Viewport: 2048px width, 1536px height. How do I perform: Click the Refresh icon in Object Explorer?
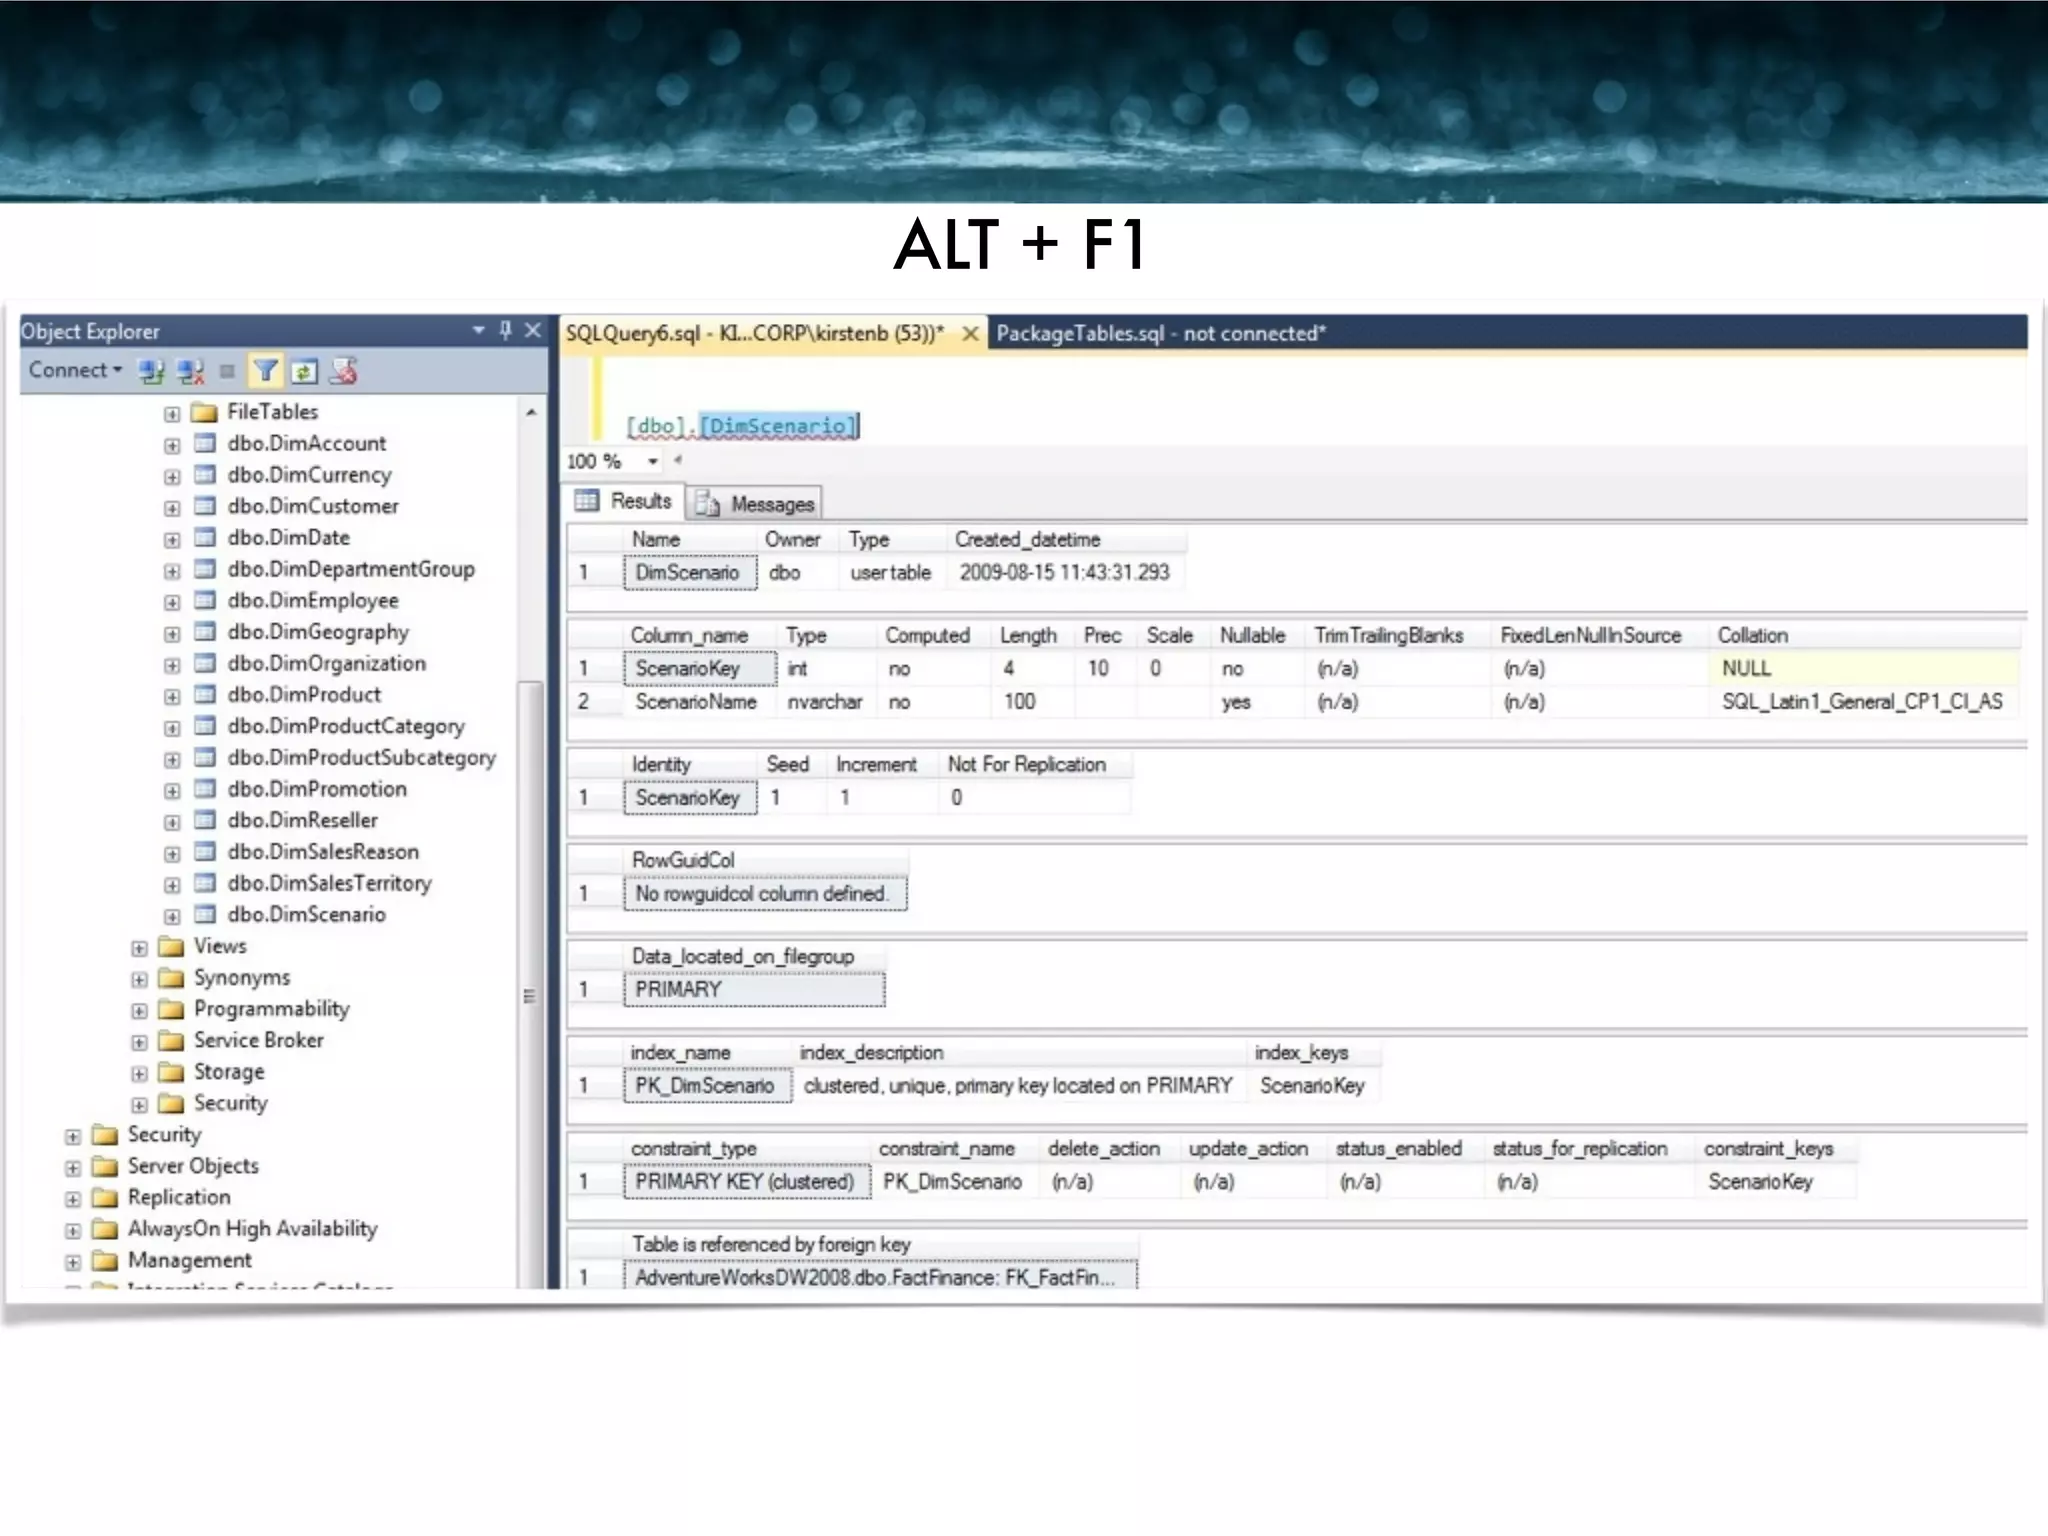point(304,372)
